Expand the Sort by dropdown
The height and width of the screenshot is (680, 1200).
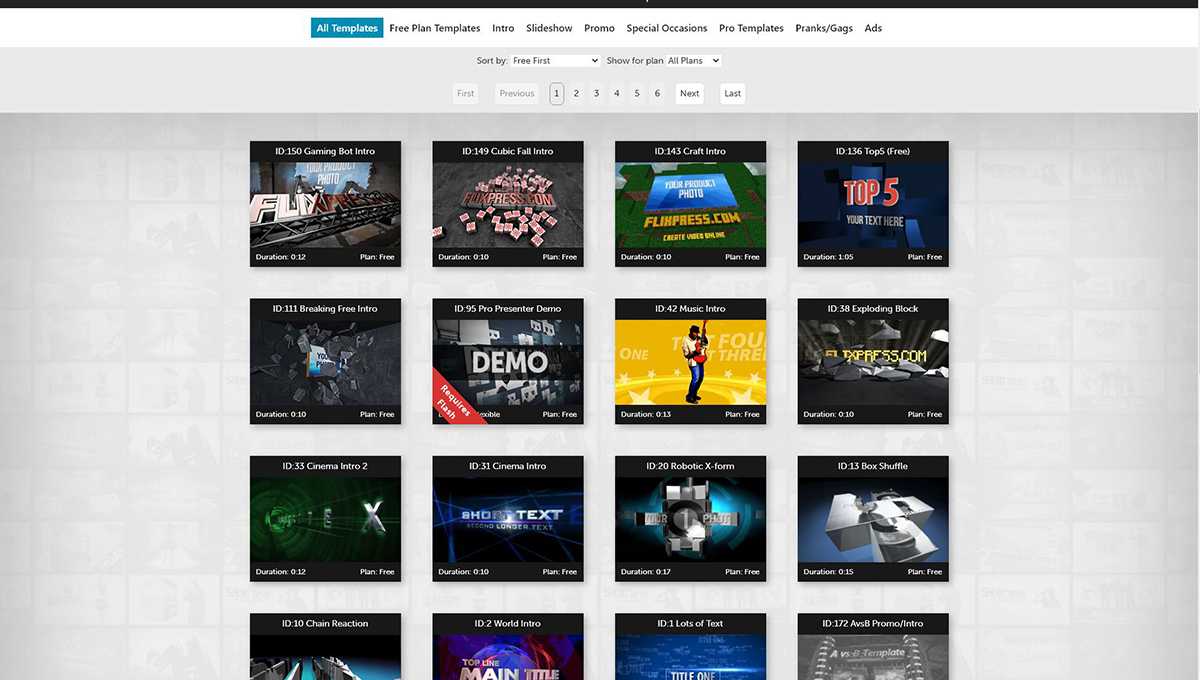coord(554,61)
